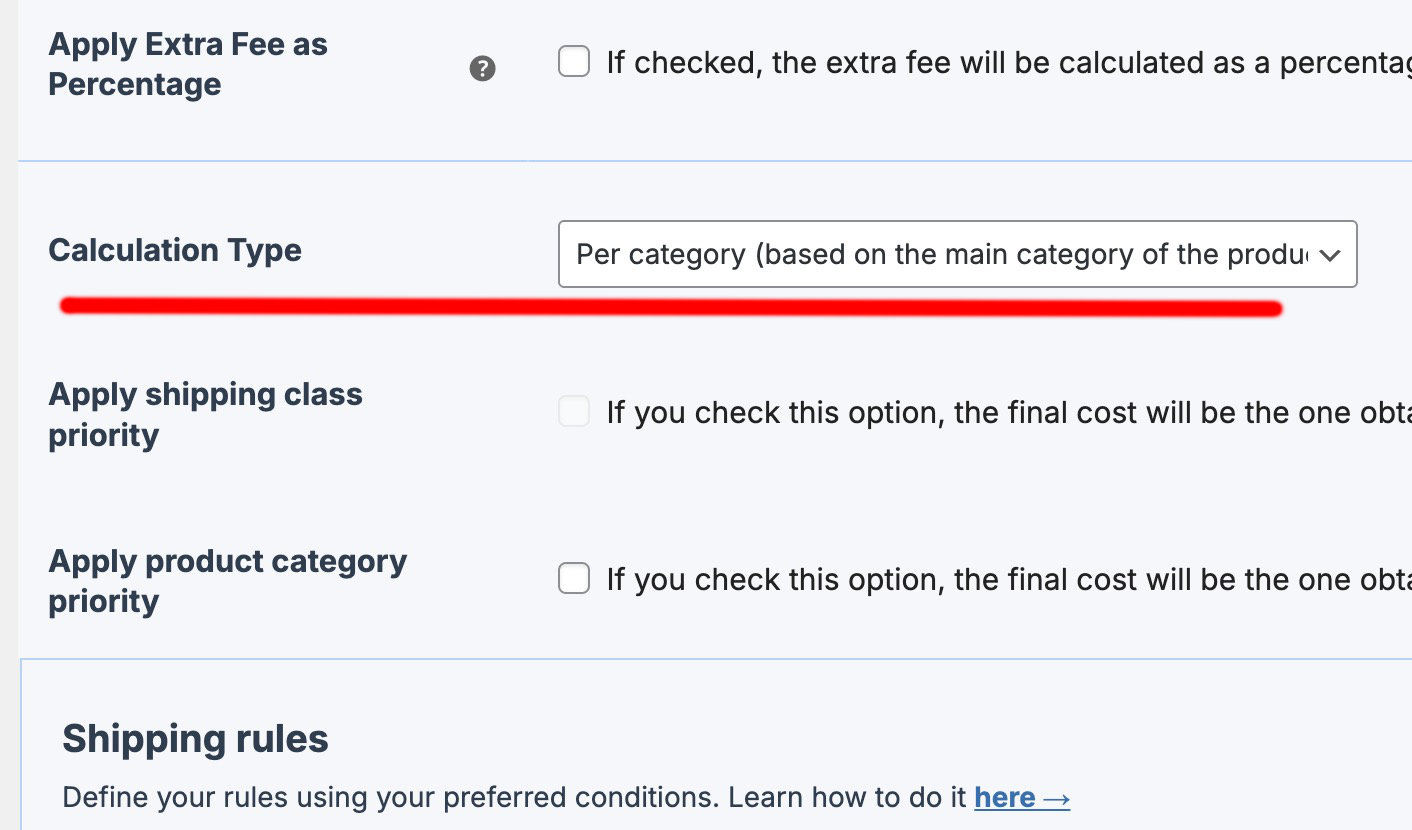
Task: Toggle the Apply shipping class priority checkbox
Action: coord(574,411)
